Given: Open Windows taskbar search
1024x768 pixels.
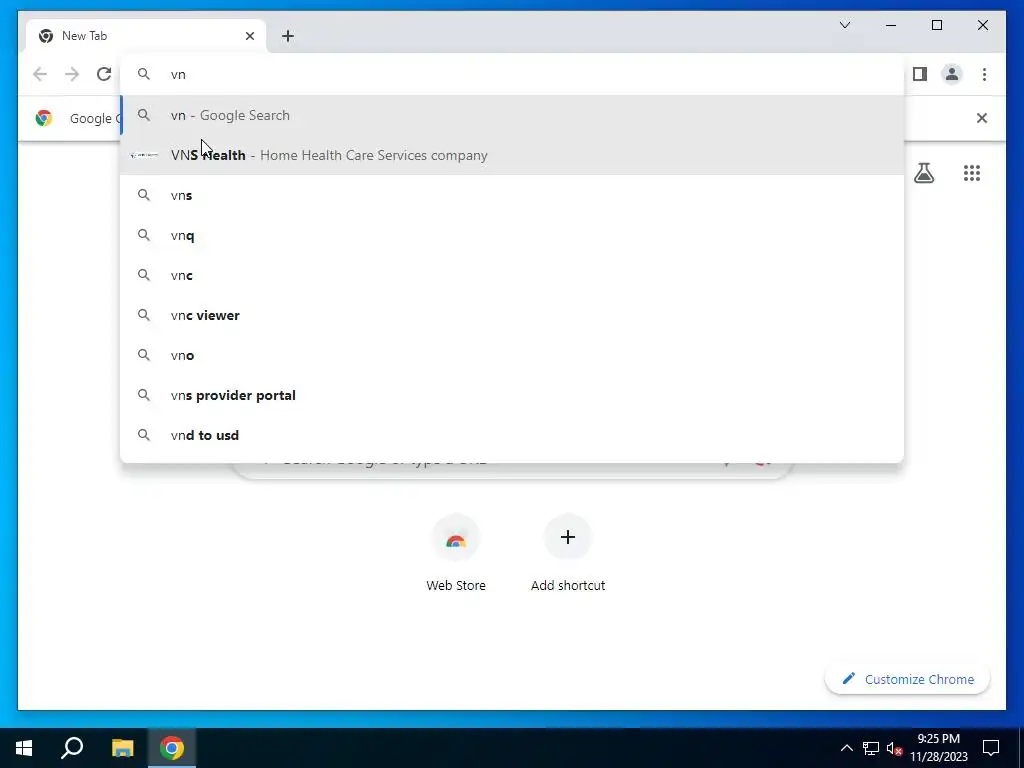Looking at the screenshot, I should click(72, 748).
